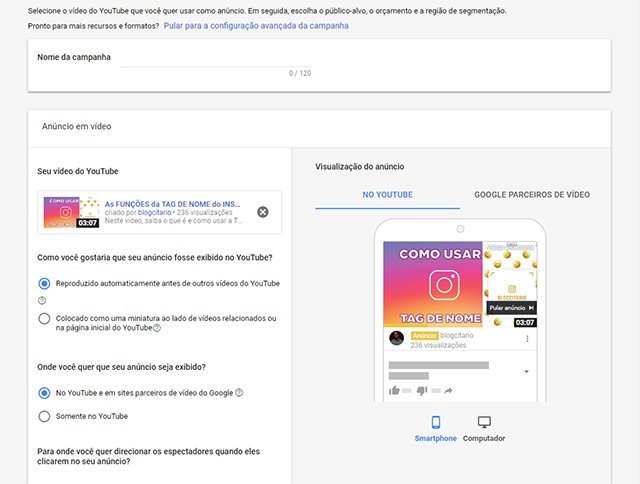Click 'Anúncio em vídeo' section heading
Image resolution: width=640 pixels, height=484 pixels.
point(76,127)
